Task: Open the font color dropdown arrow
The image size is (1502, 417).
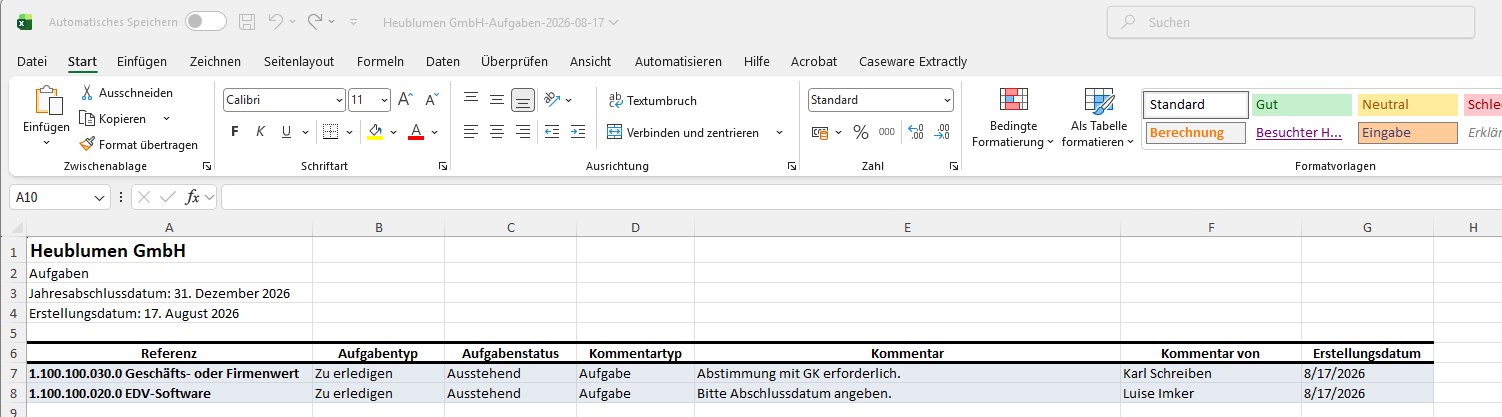Action: (436, 132)
